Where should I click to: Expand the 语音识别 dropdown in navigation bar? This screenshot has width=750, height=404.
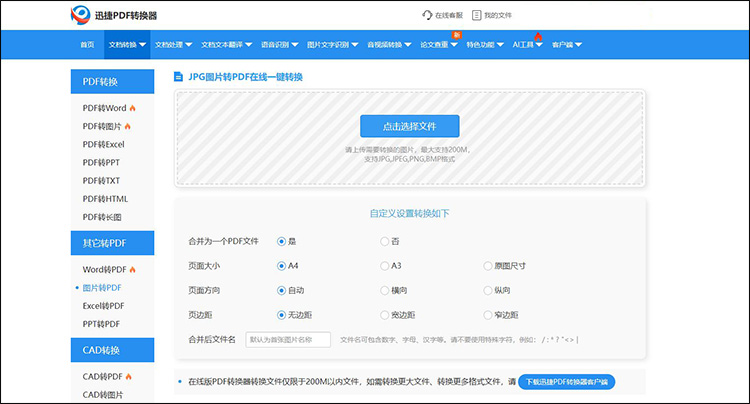pos(281,45)
